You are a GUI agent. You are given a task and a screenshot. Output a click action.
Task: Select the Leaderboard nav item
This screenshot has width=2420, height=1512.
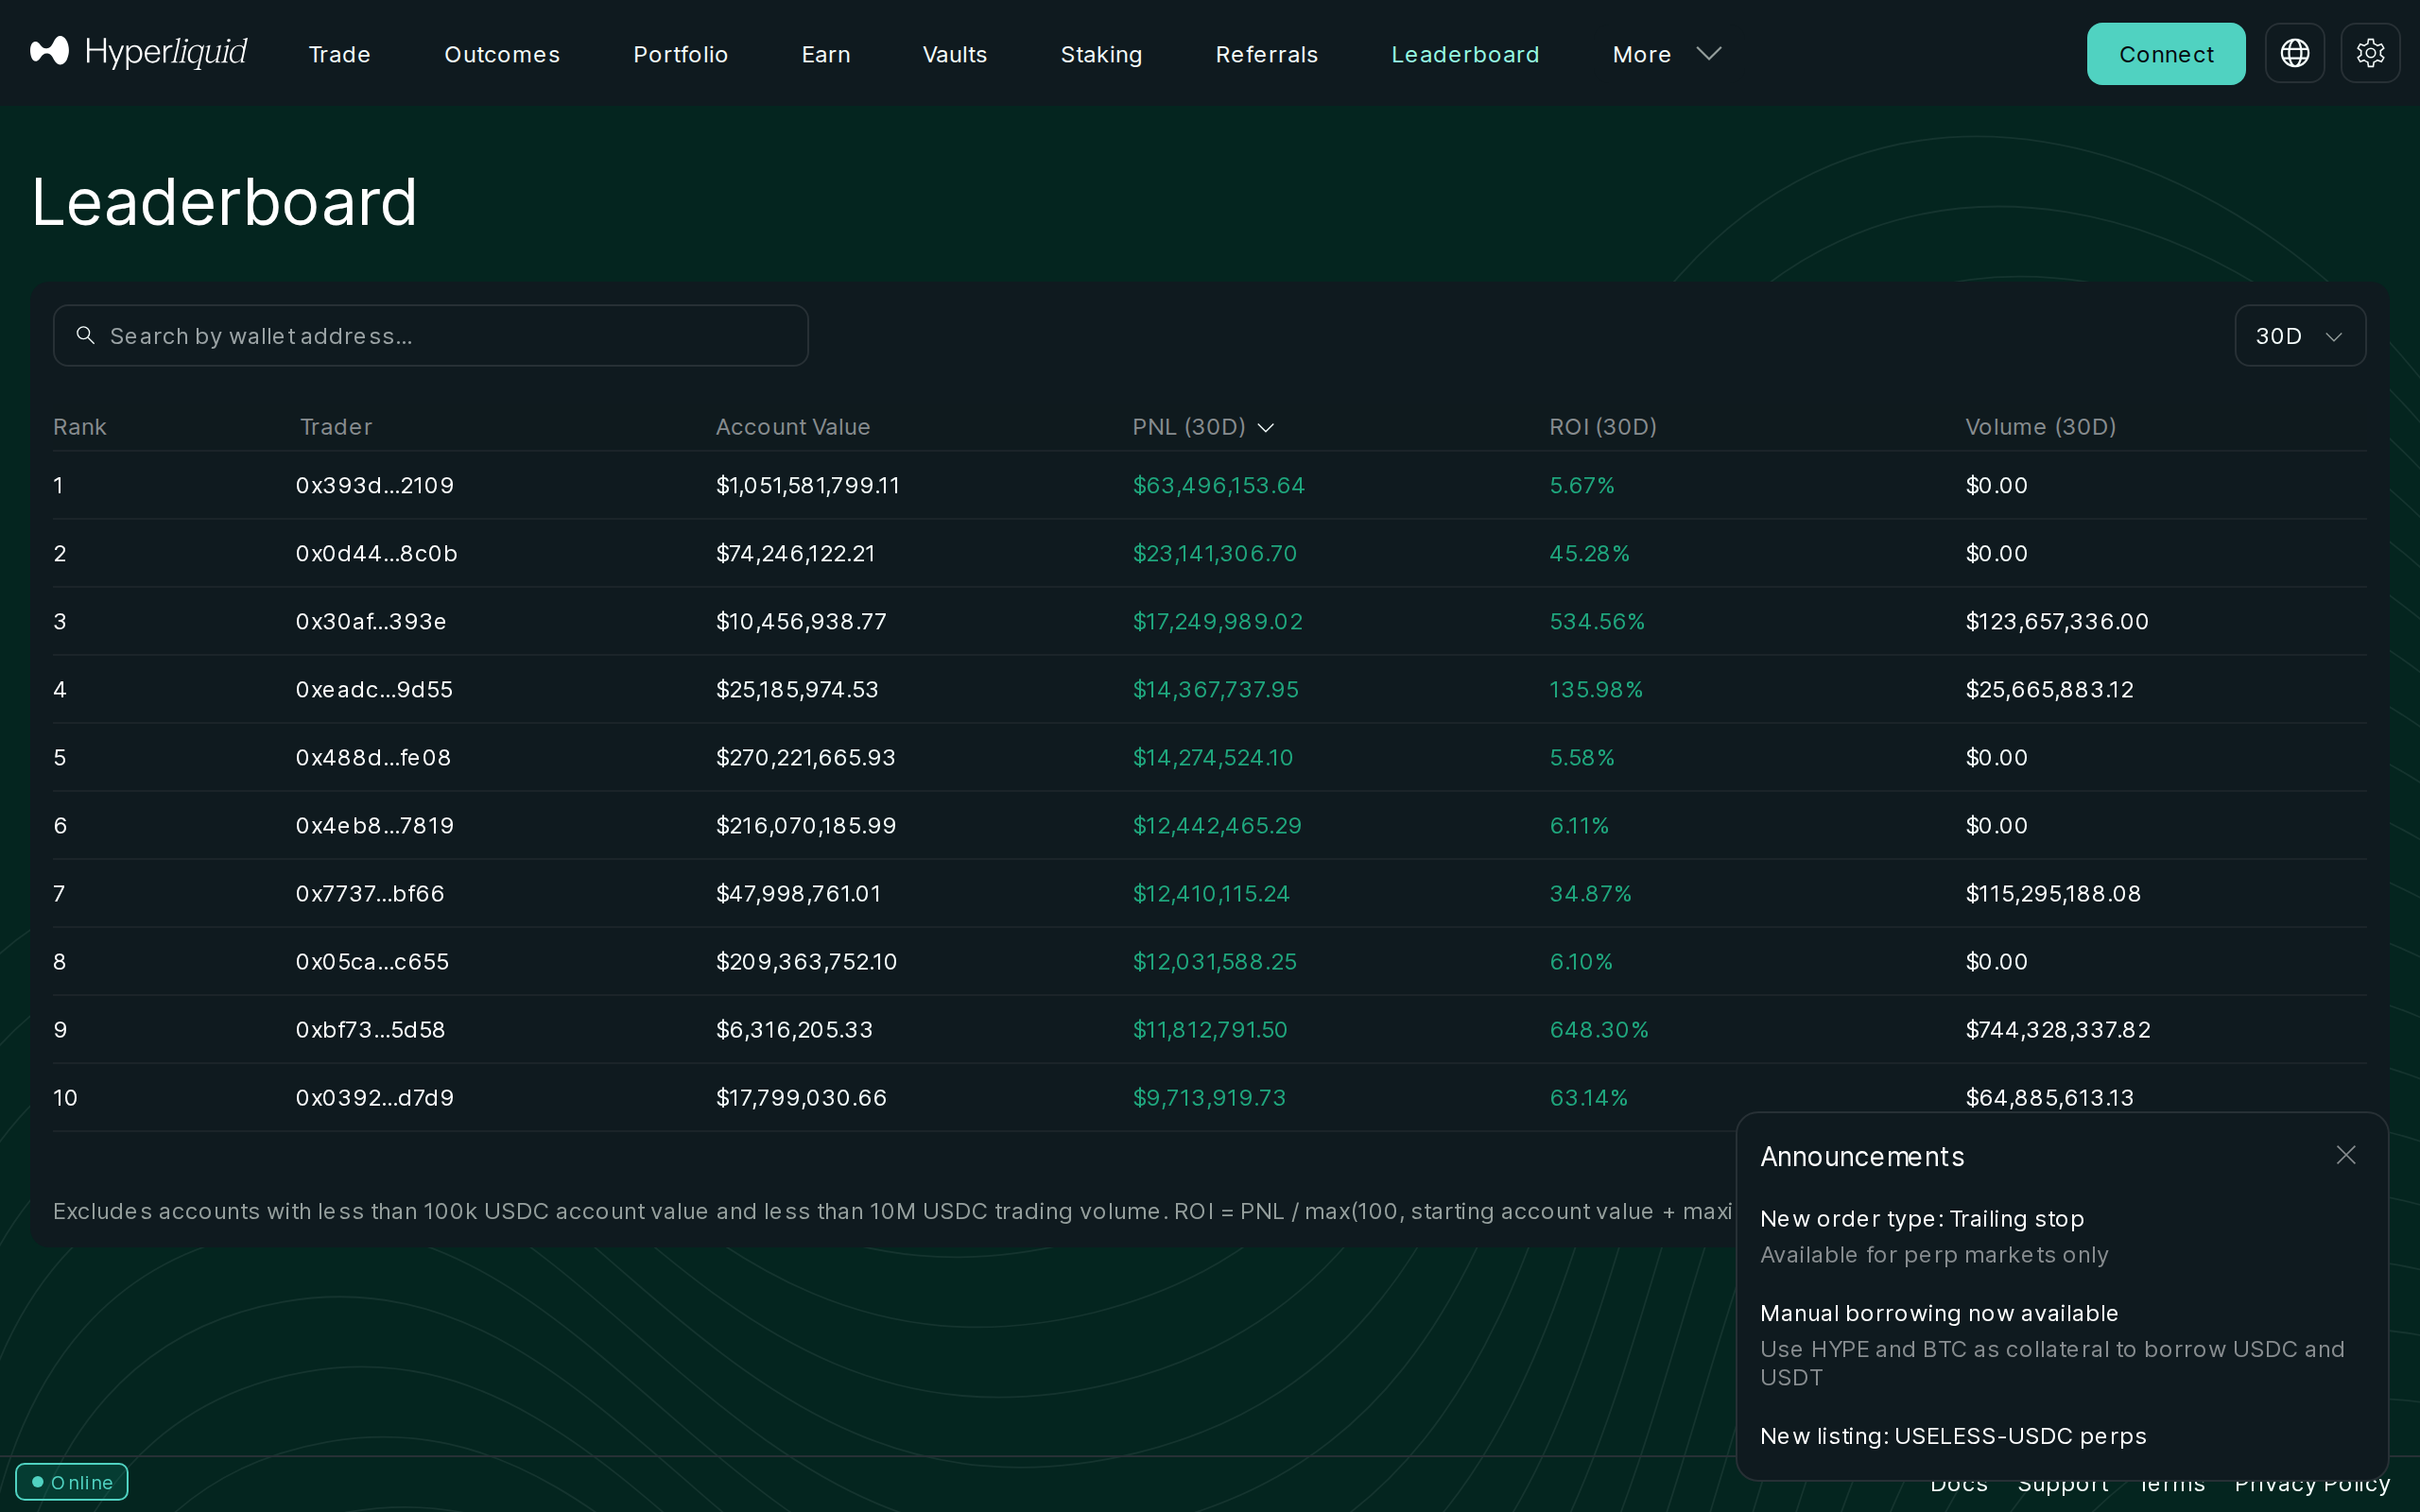1465,54
